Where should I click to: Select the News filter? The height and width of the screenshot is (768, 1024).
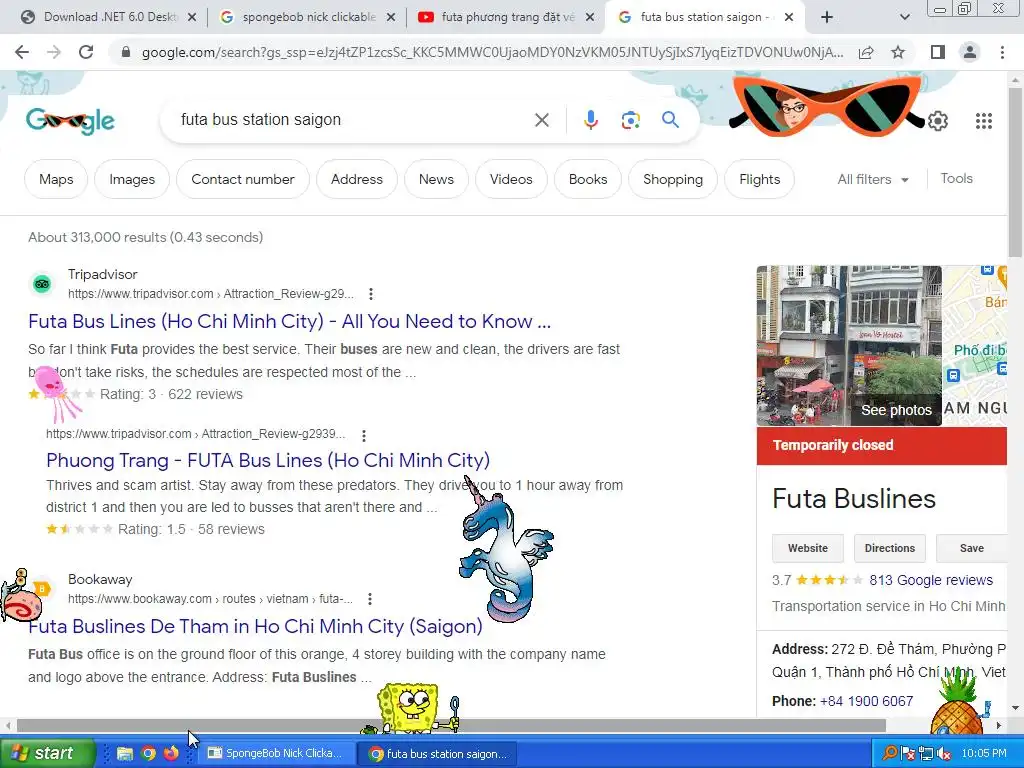point(436,179)
